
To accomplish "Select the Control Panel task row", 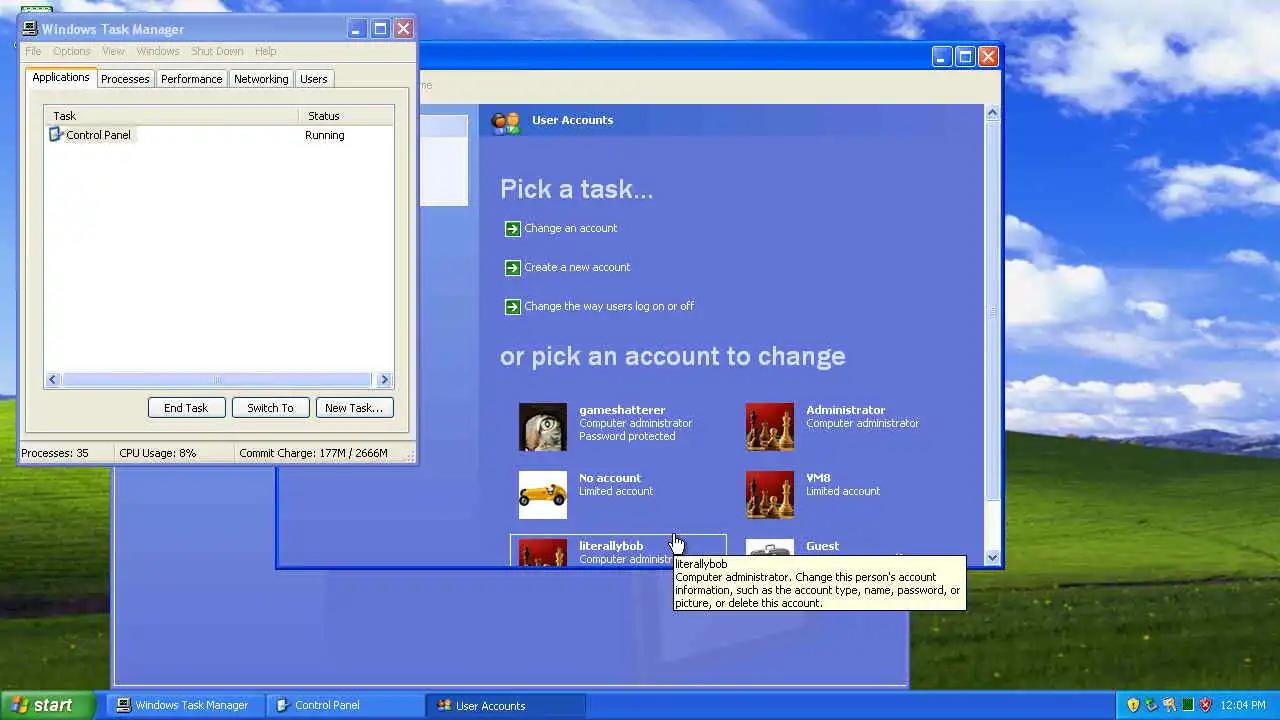I will (x=219, y=135).
